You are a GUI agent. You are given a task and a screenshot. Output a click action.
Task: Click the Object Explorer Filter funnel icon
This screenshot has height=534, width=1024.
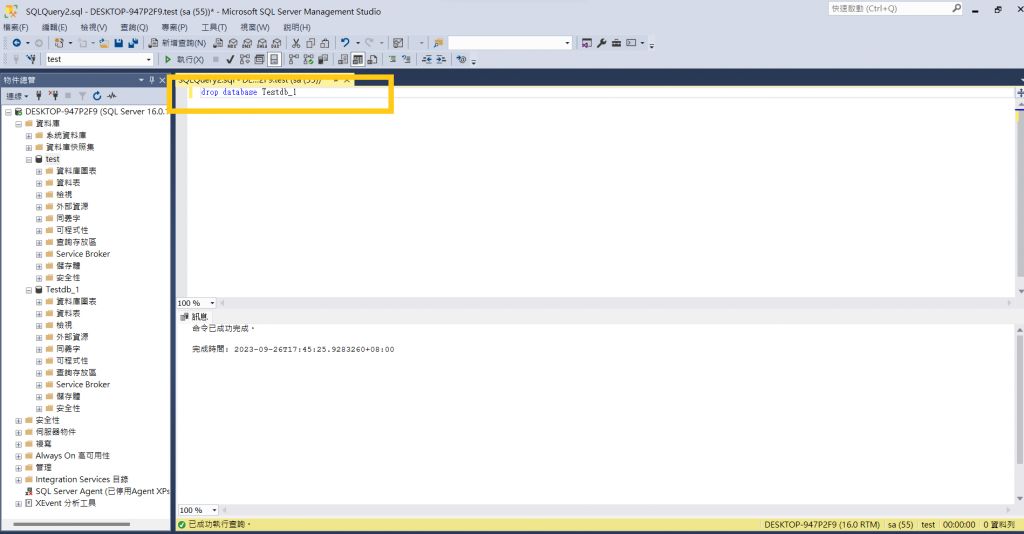82,96
